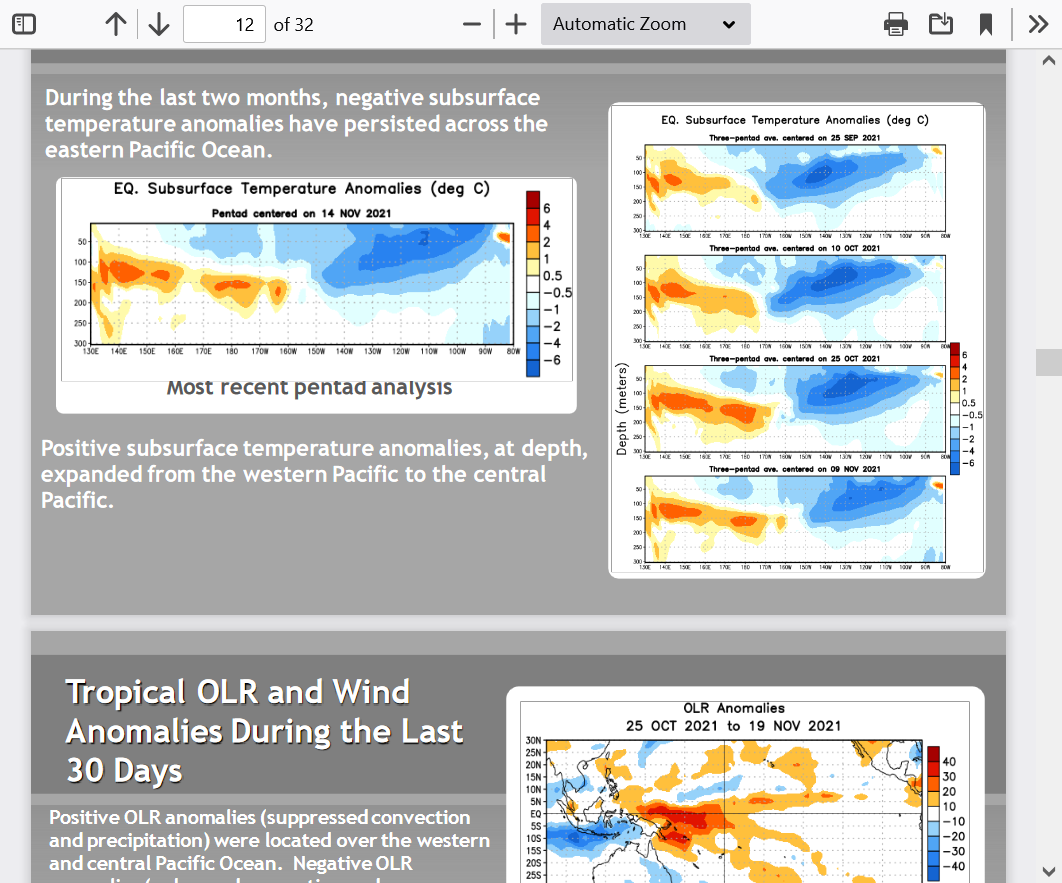The height and width of the screenshot is (883, 1062).
Task: Click the 'Depth (meters)' axis label
Action: 622,409
